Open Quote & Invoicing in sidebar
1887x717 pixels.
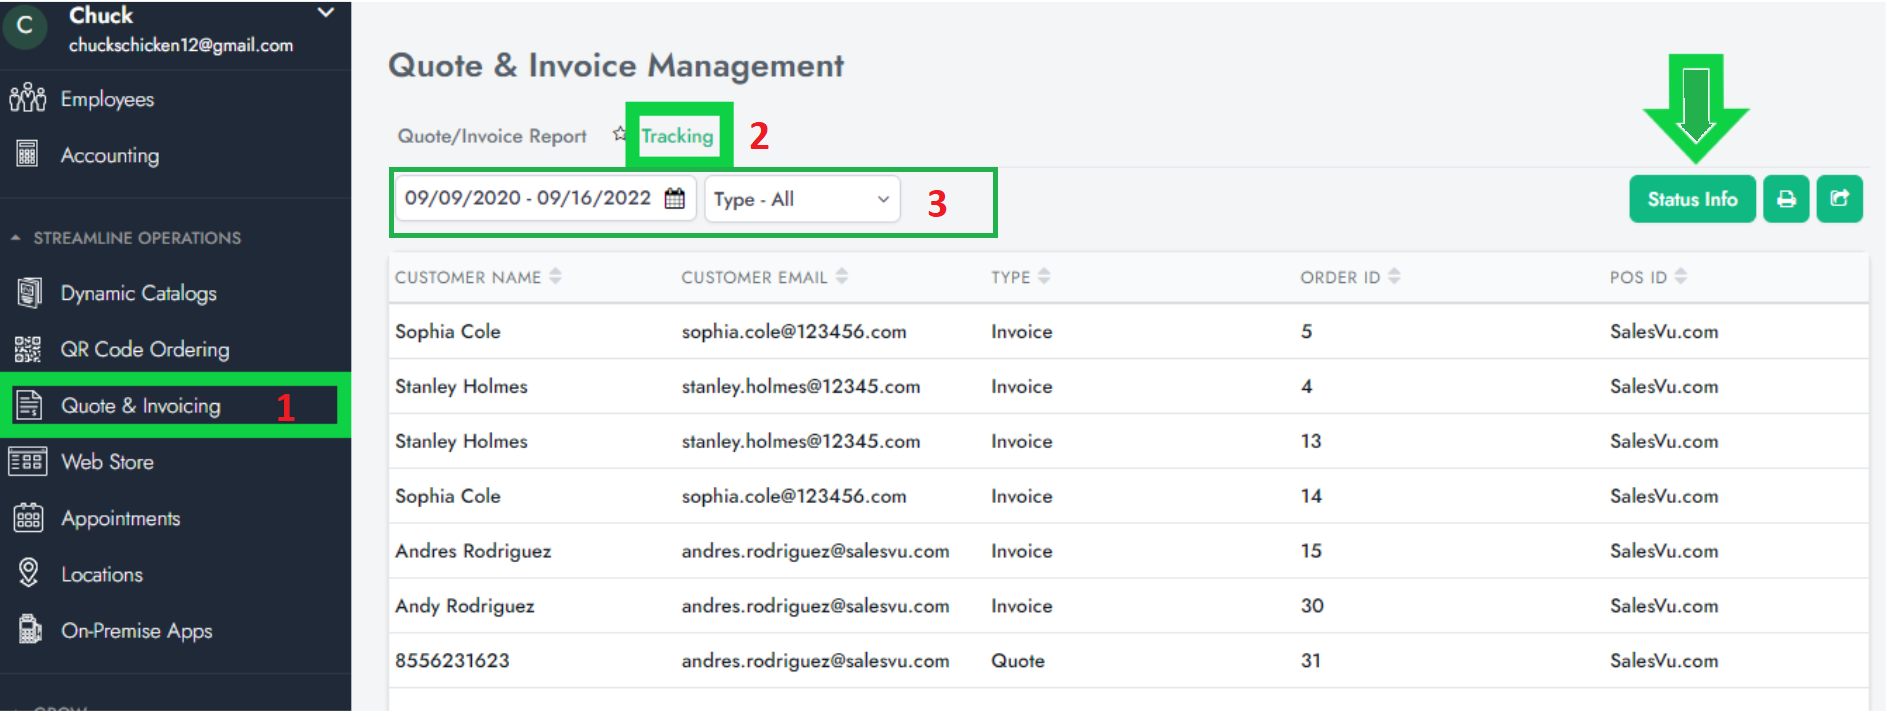coord(140,405)
